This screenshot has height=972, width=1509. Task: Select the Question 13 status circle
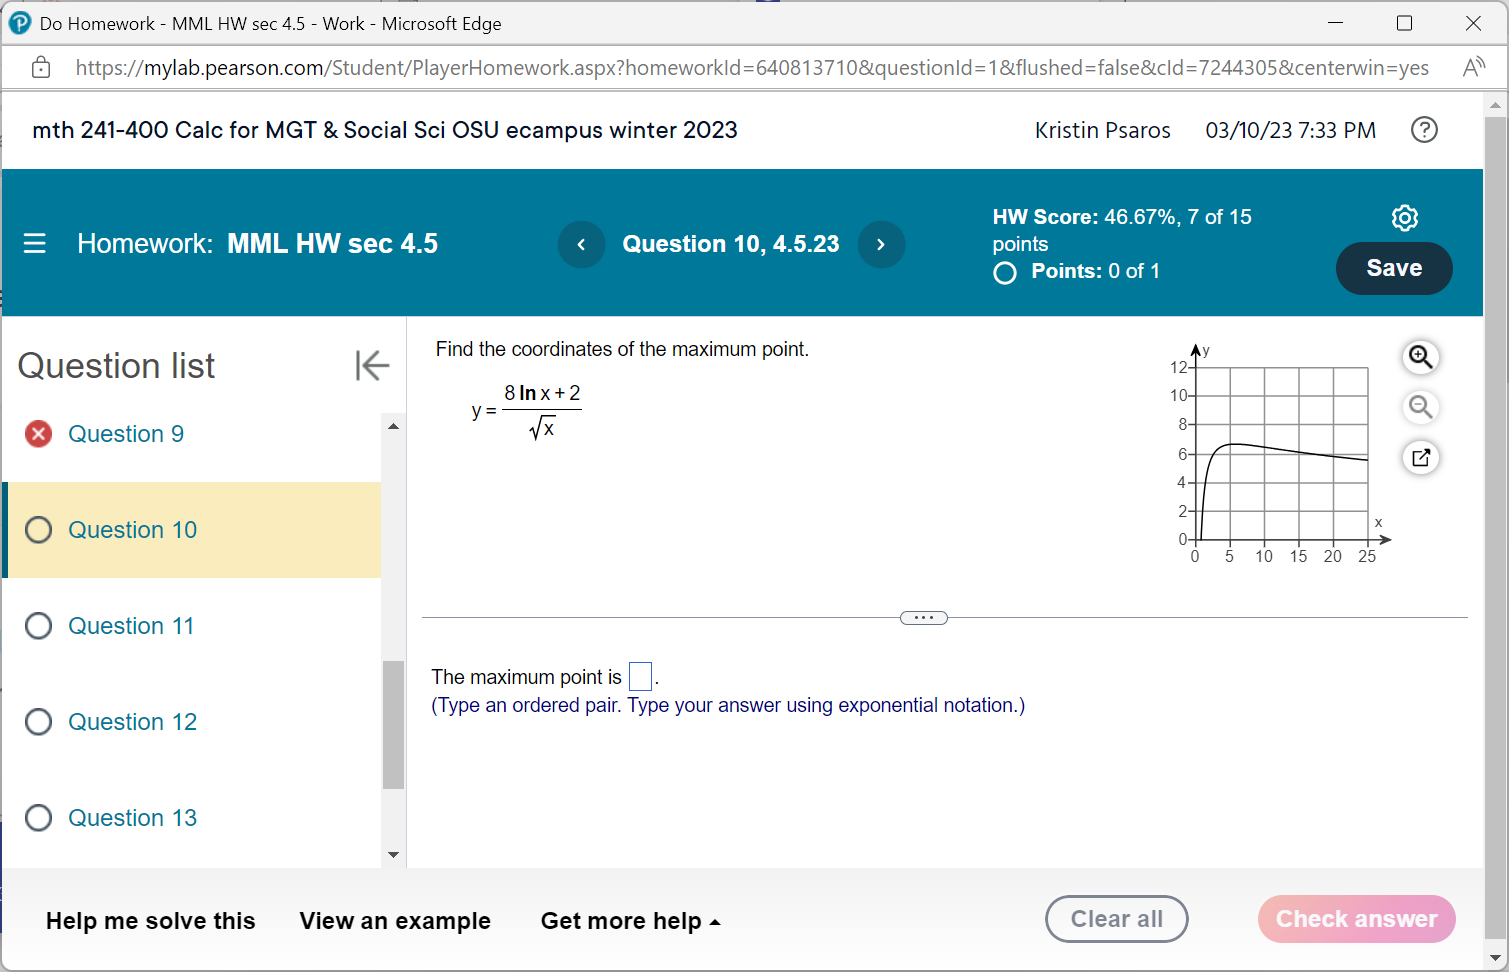pos(38,817)
